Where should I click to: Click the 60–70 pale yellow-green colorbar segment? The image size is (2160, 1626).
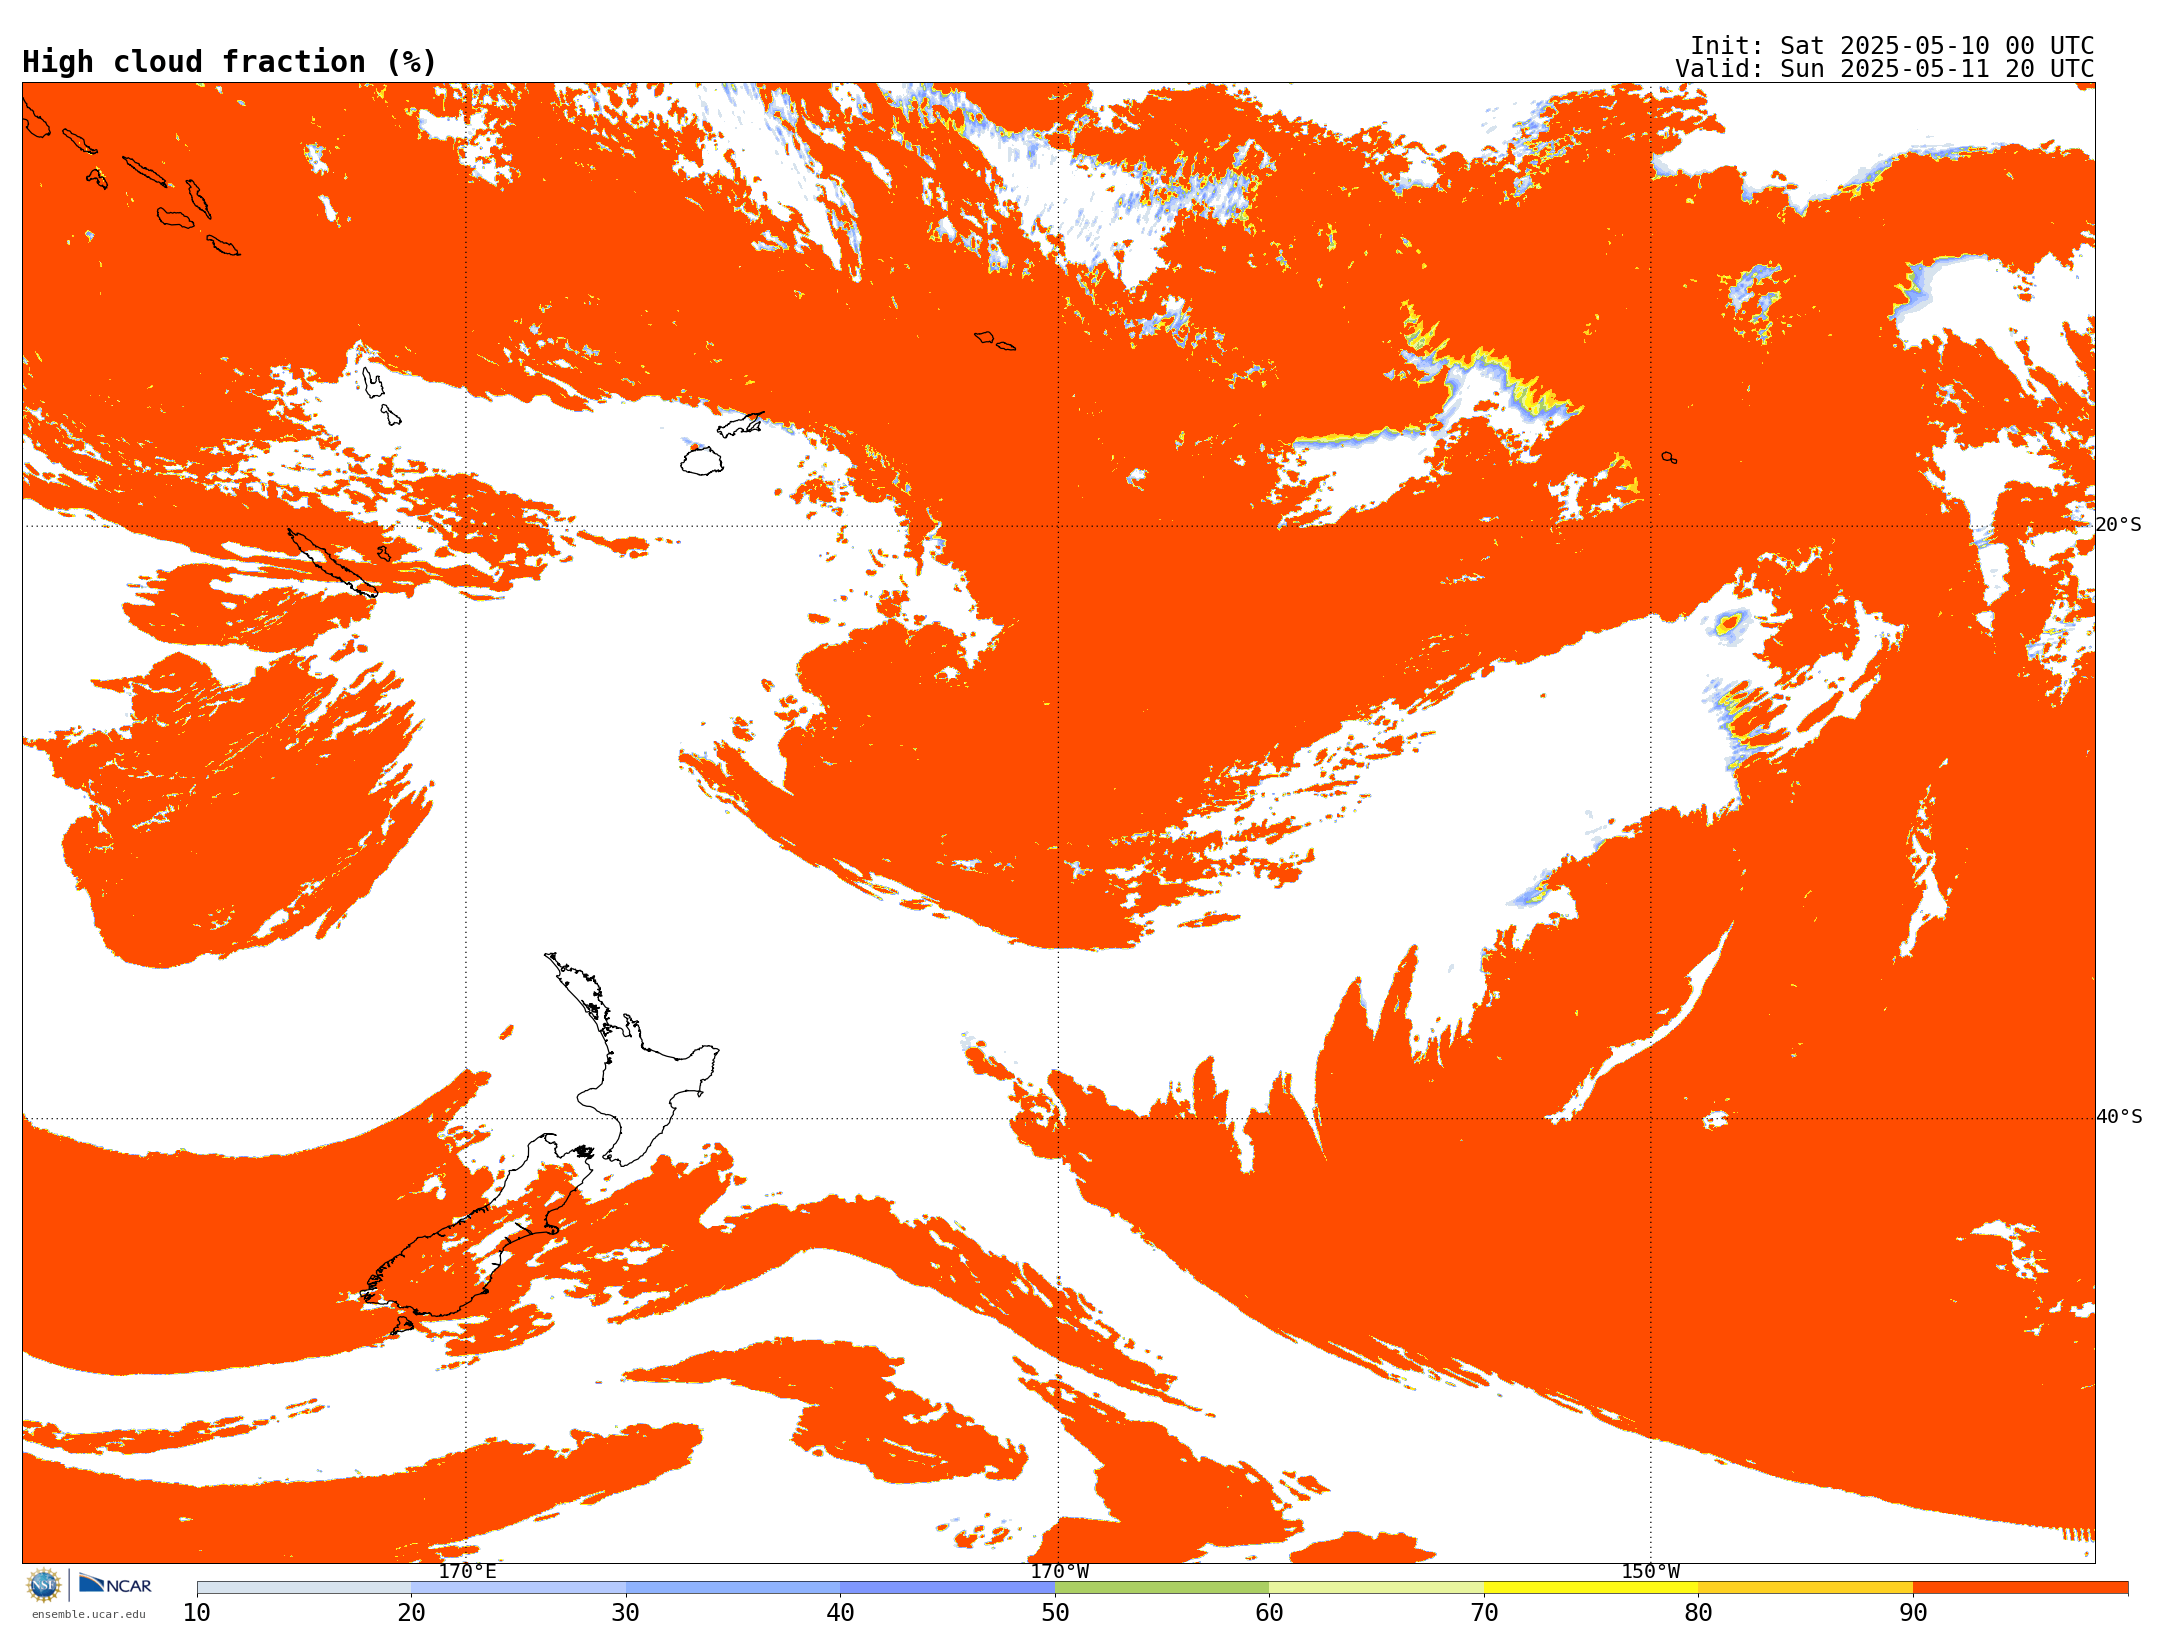pyautogui.click(x=1376, y=1588)
